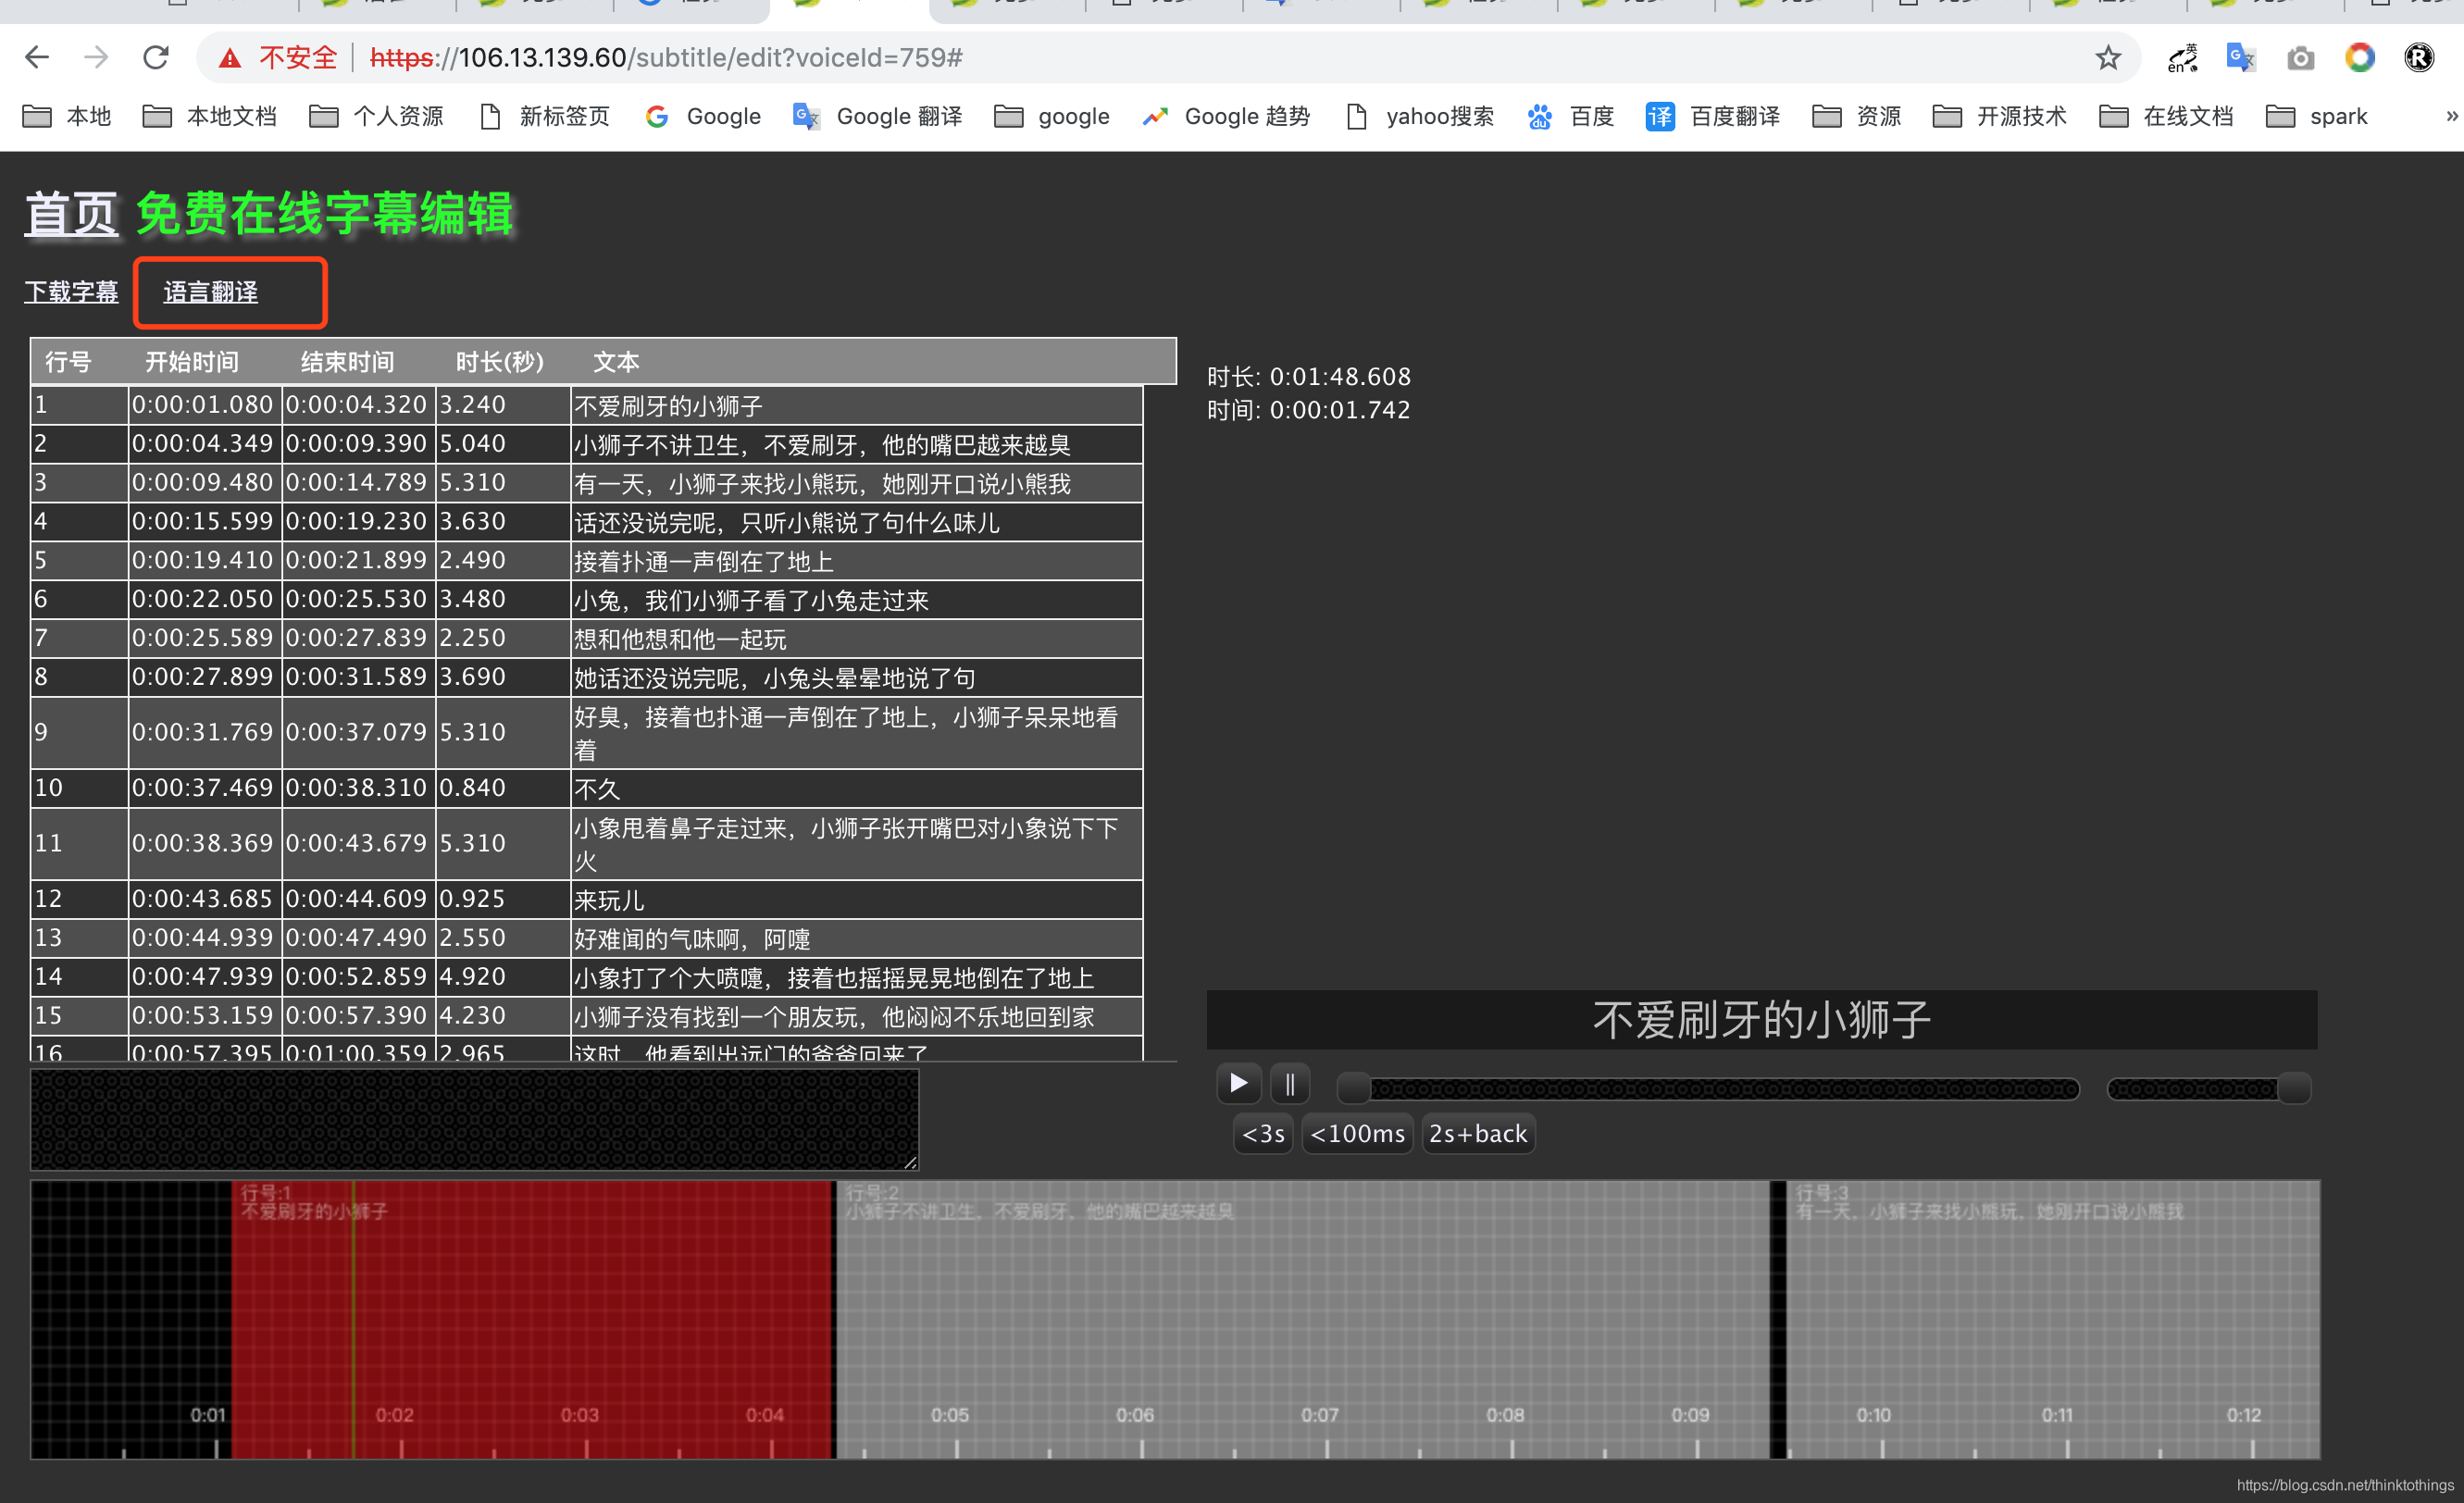Click the <100ms step back button
The height and width of the screenshot is (1503, 2464).
pyautogui.click(x=1357, y=1133)
